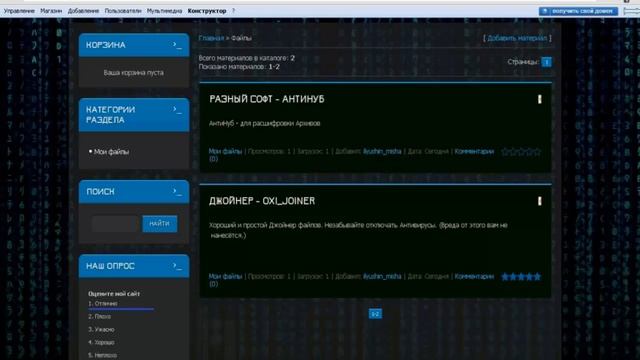Open the РАЗНЫЙ СОФТ - АНТИНУБ title
Viewport: 640px width, 360px height.
[267, 99]
